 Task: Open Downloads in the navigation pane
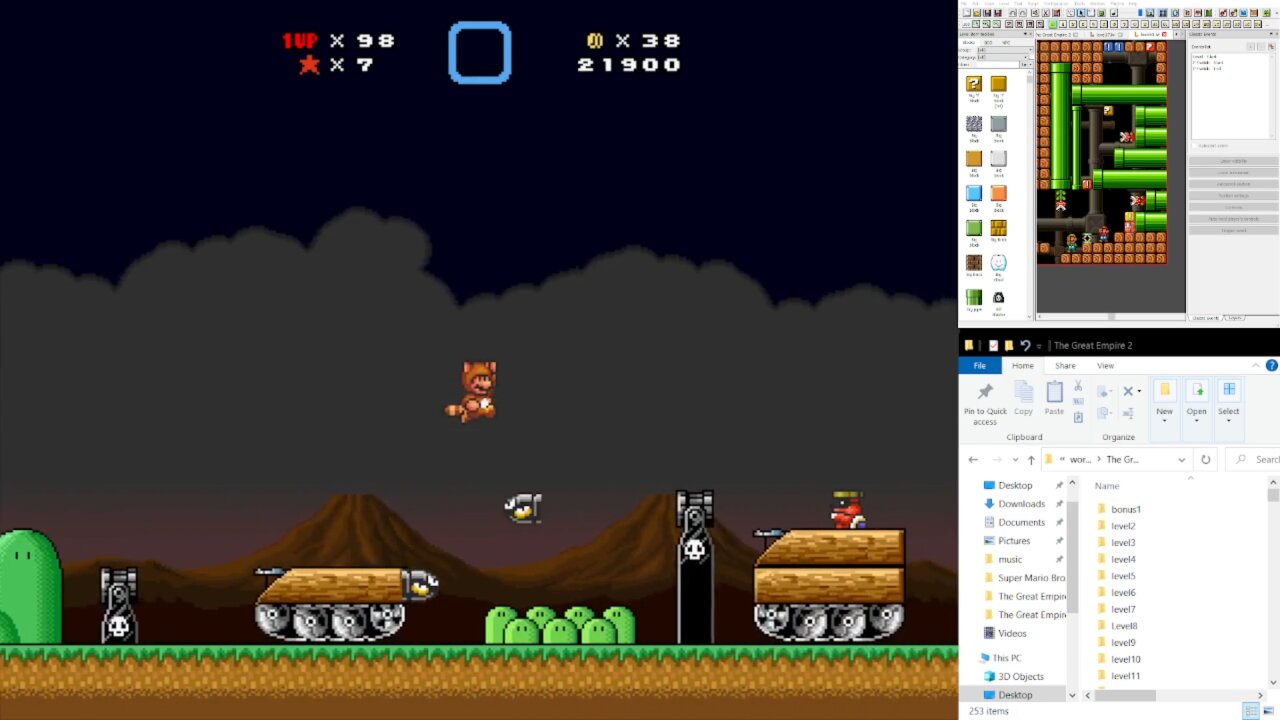click(x=1021, y=504)
